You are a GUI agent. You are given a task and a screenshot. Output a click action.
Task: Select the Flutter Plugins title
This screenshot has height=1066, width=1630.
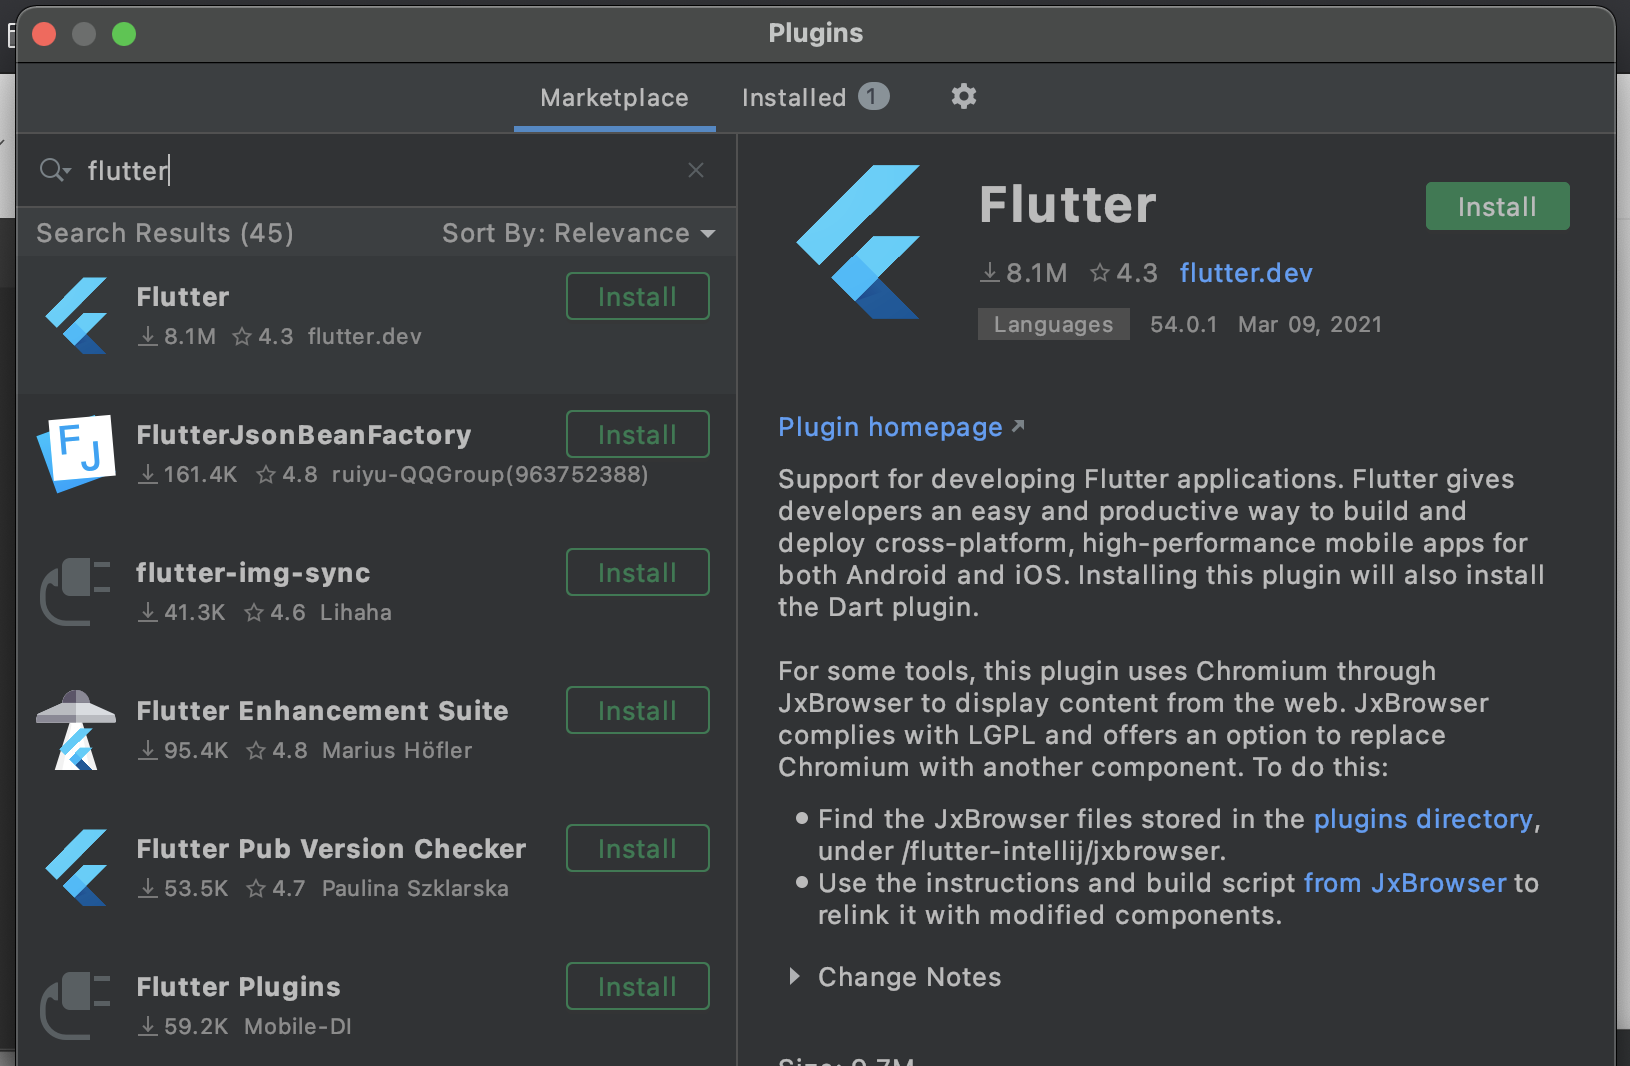pos(238,987)
